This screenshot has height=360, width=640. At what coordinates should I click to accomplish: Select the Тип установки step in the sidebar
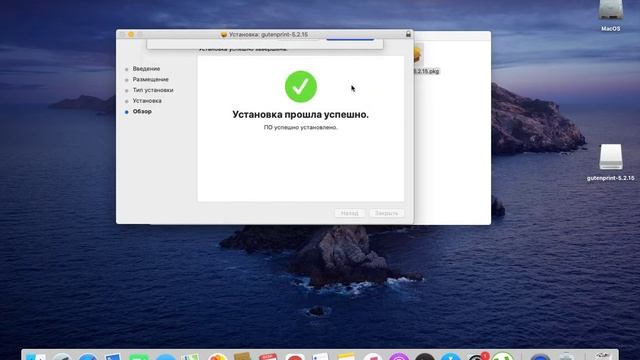pos(153,90)
